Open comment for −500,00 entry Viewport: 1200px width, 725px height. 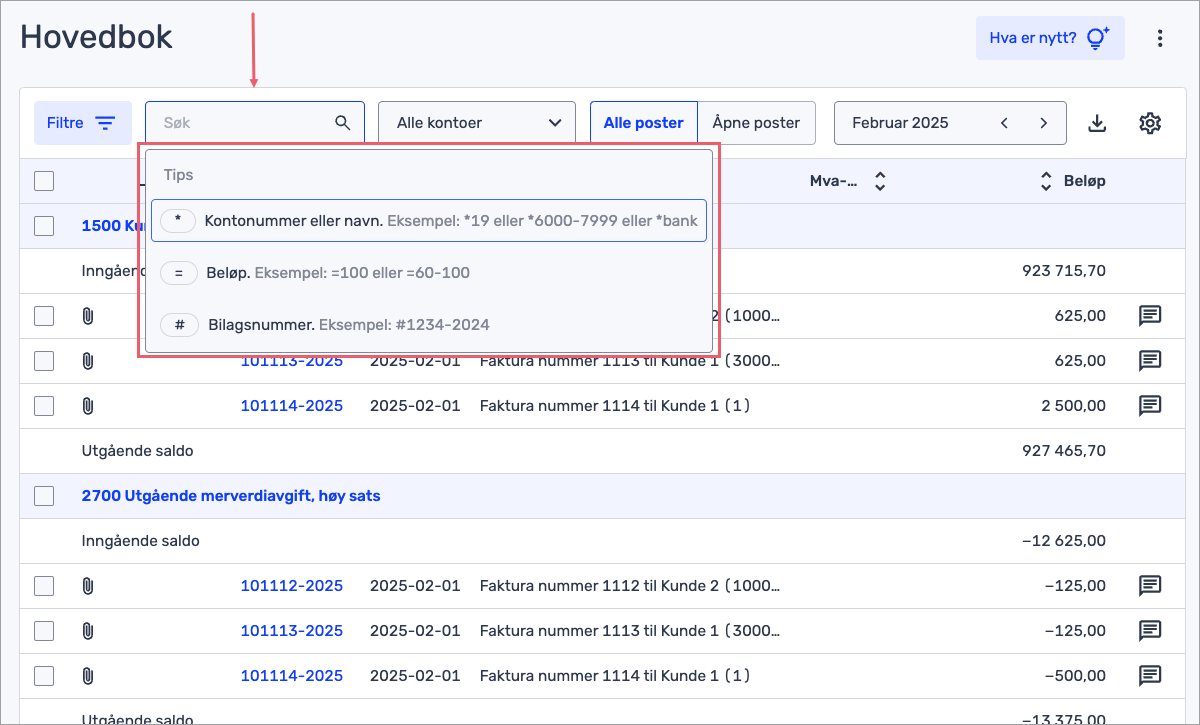(x=1150, y=676)
